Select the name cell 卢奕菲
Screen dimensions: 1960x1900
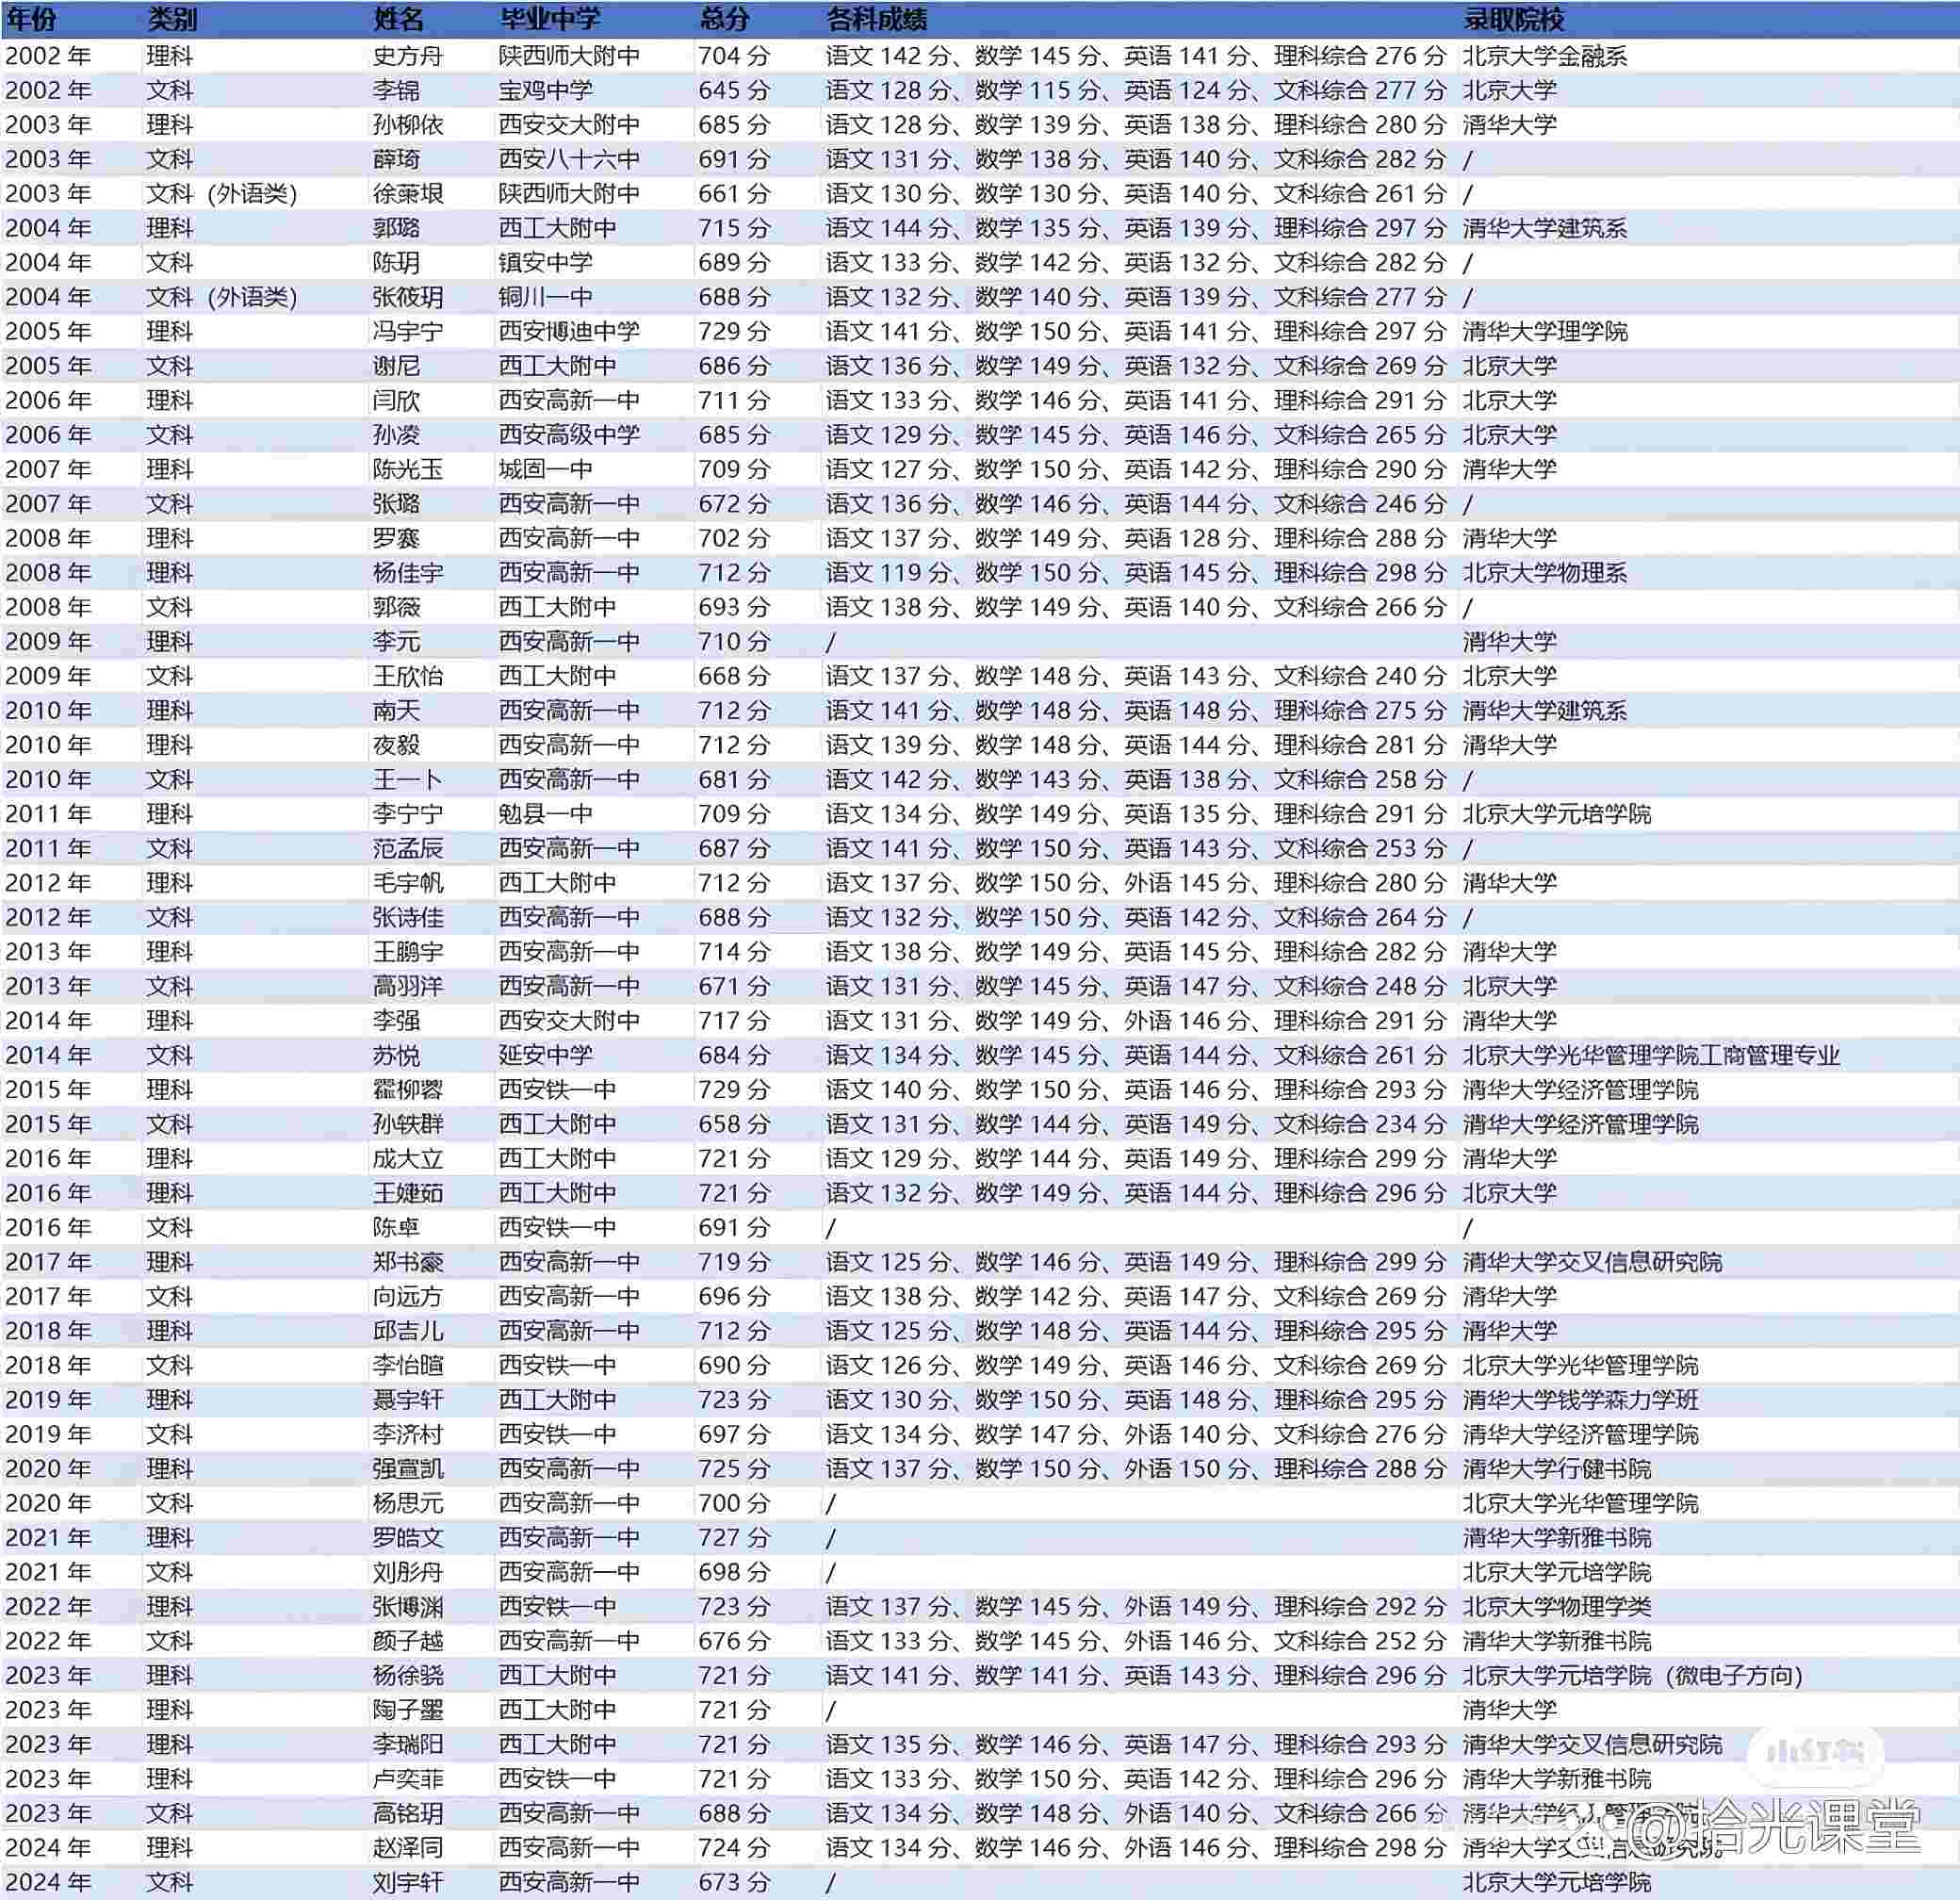pyautogui.click(x=408, y=1779)
